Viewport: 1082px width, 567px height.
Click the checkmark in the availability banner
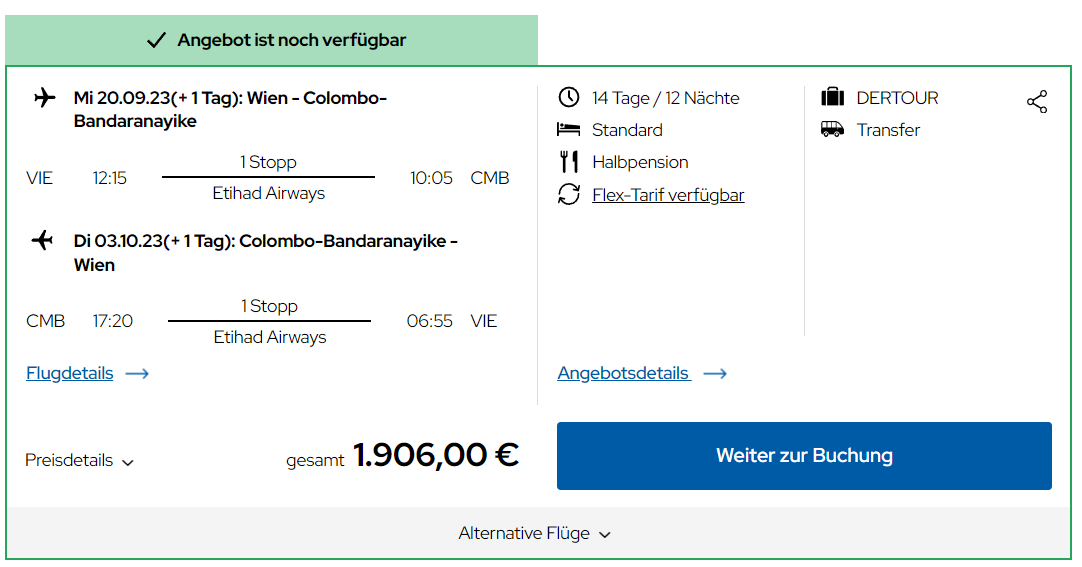point(157,40)
